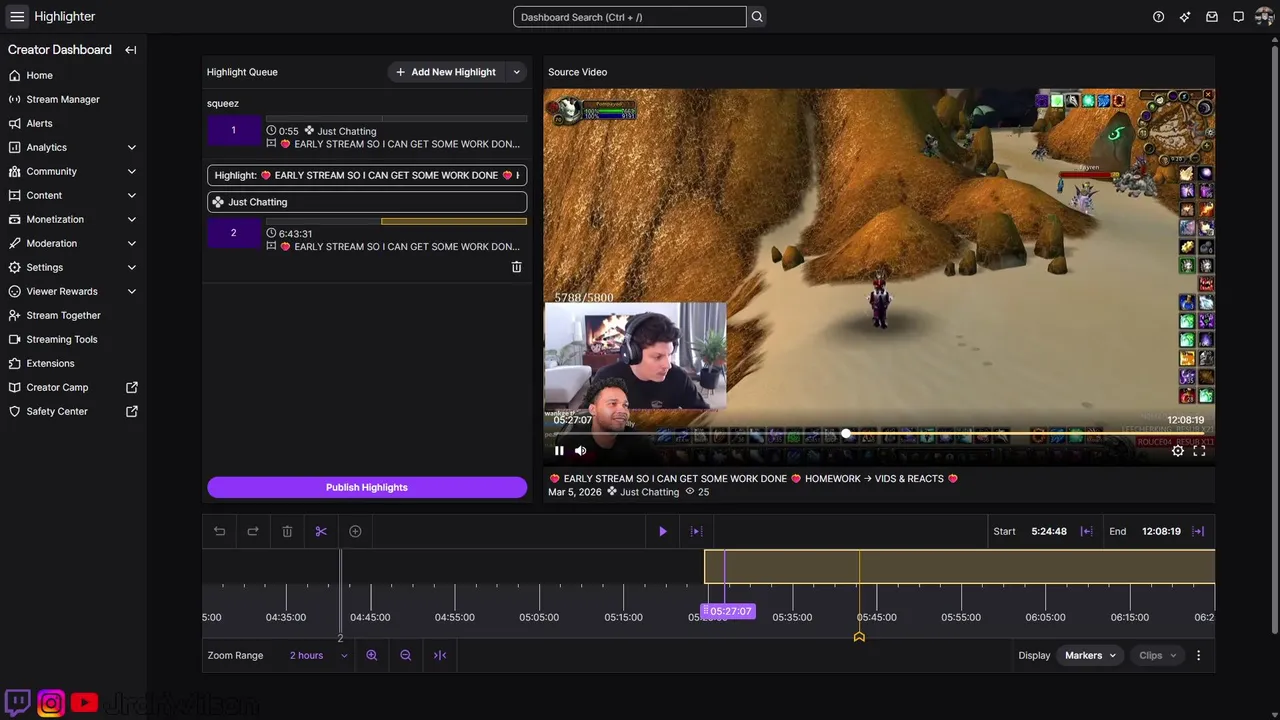Pause the source video
The image size is (1280, 720).
[x=559, y=451]
